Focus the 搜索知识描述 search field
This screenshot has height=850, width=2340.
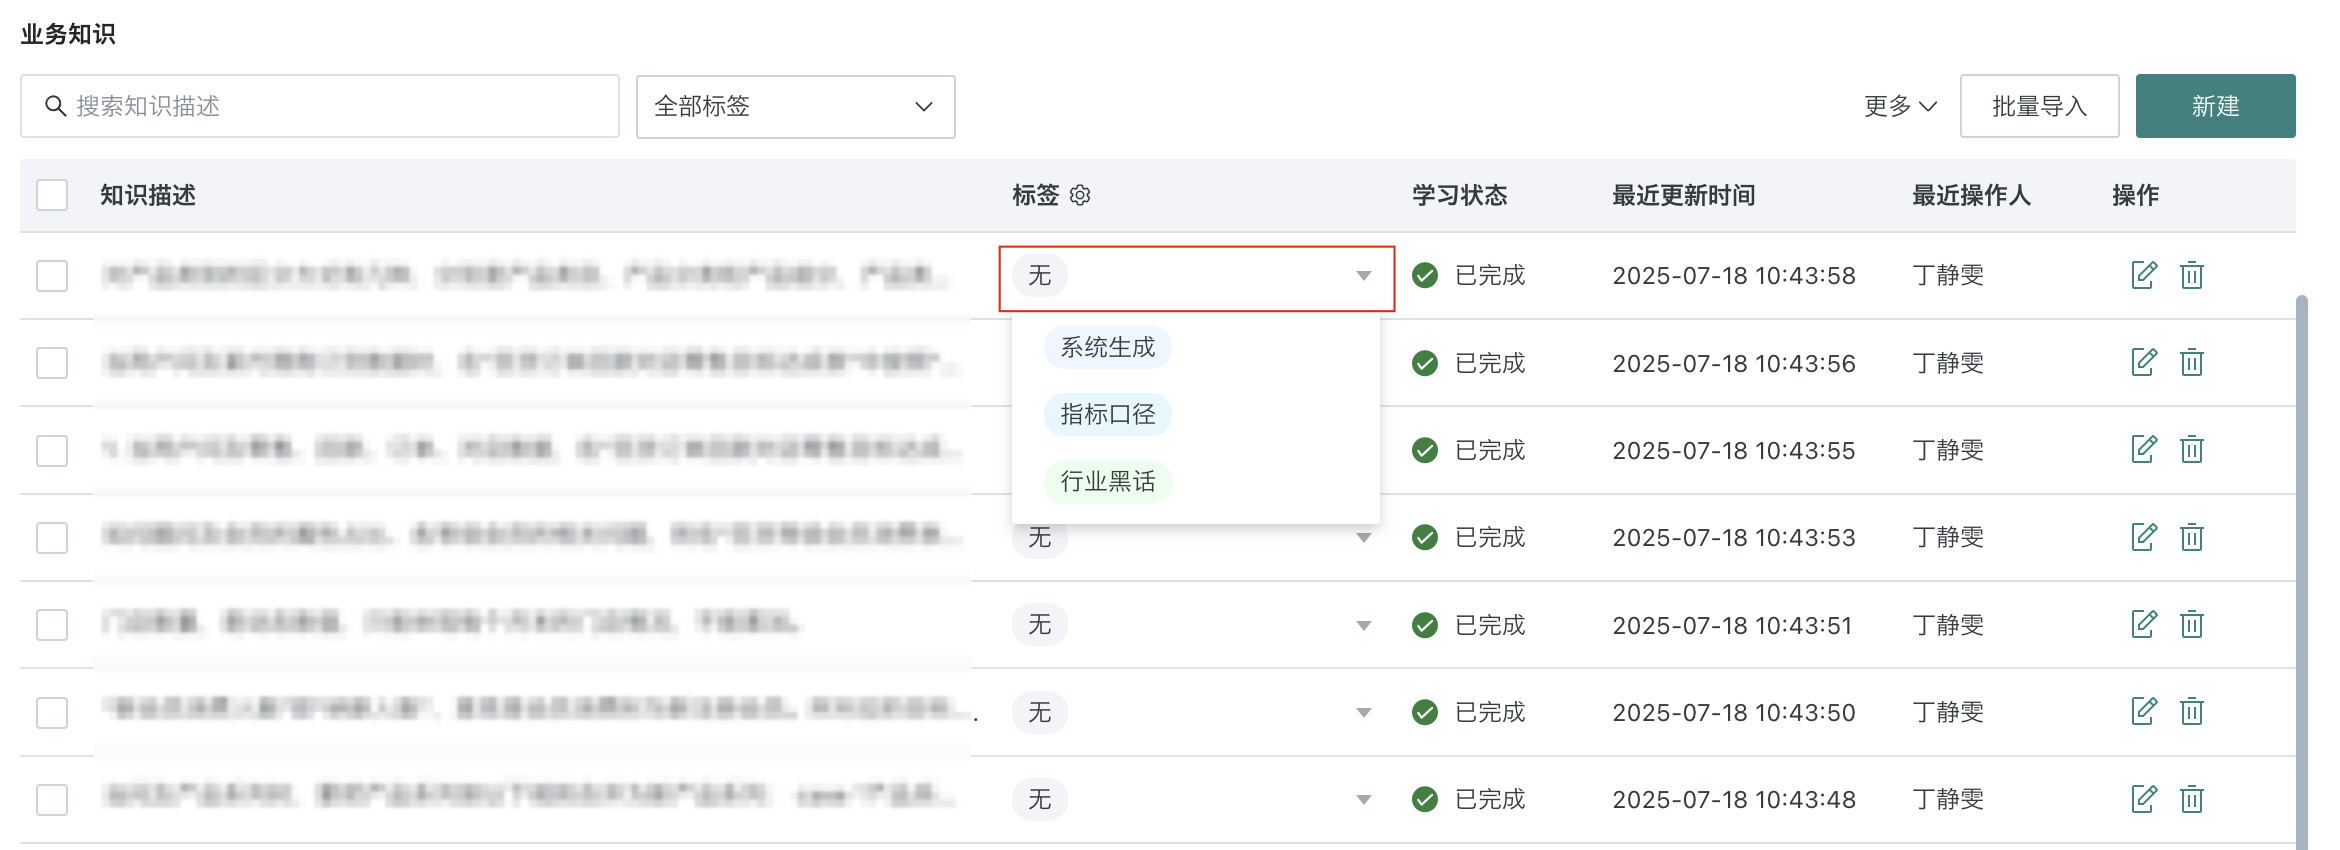[x=330, y=106]
